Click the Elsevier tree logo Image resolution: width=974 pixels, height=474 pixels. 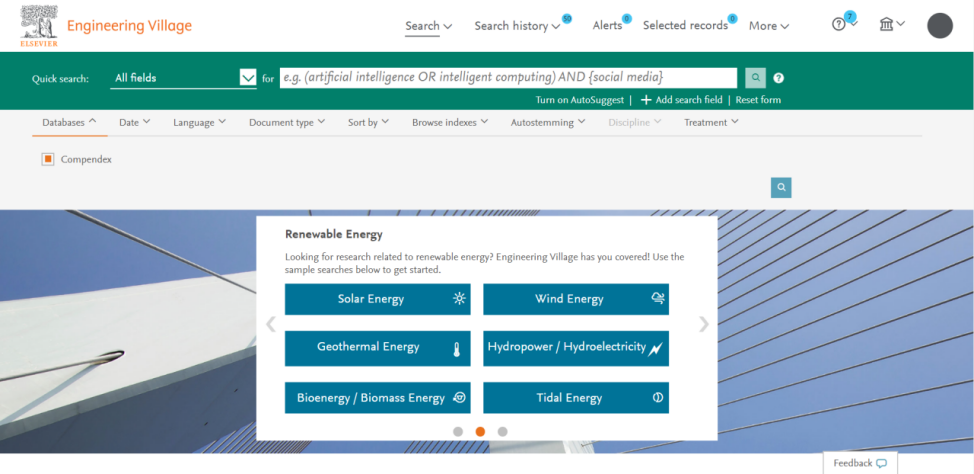pyautogui.click(x=39, y=26)
